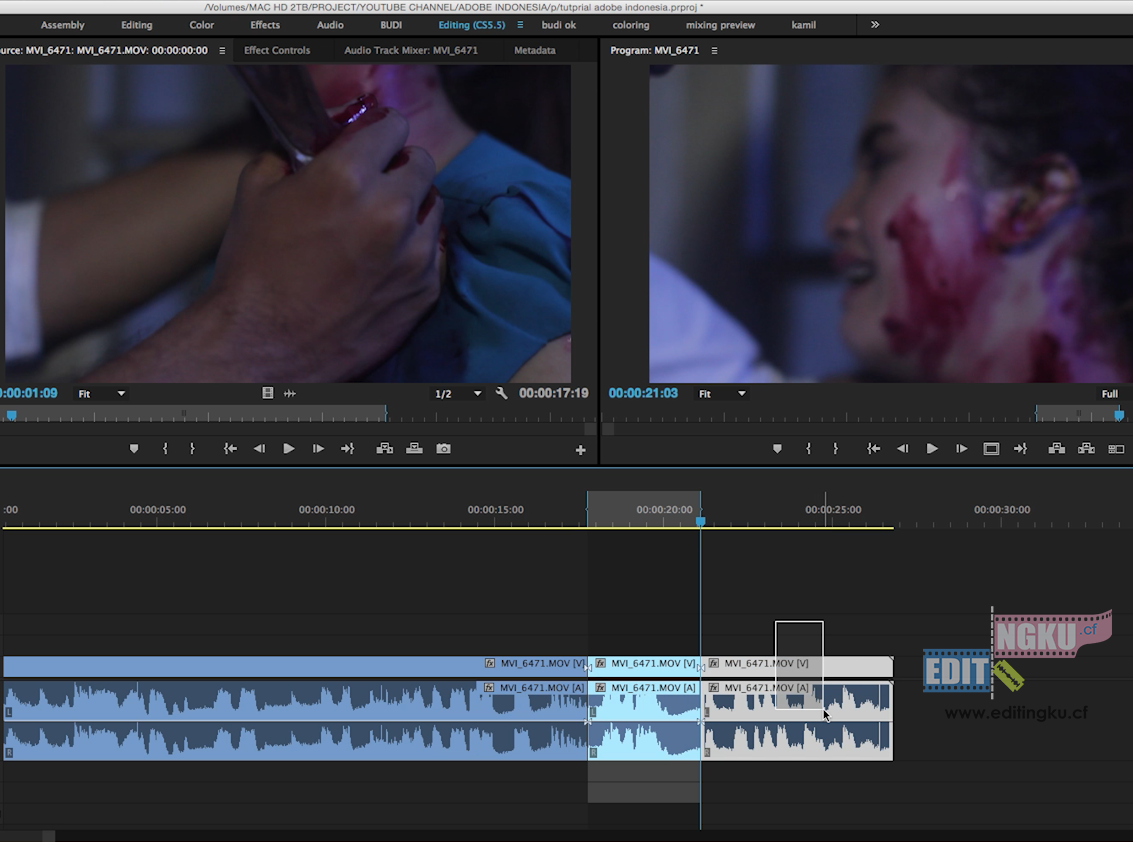Switch to the Editing (CS5.5) workspace
The width and height of the screenshot is (1133, 842).
(x=471, y=25)
